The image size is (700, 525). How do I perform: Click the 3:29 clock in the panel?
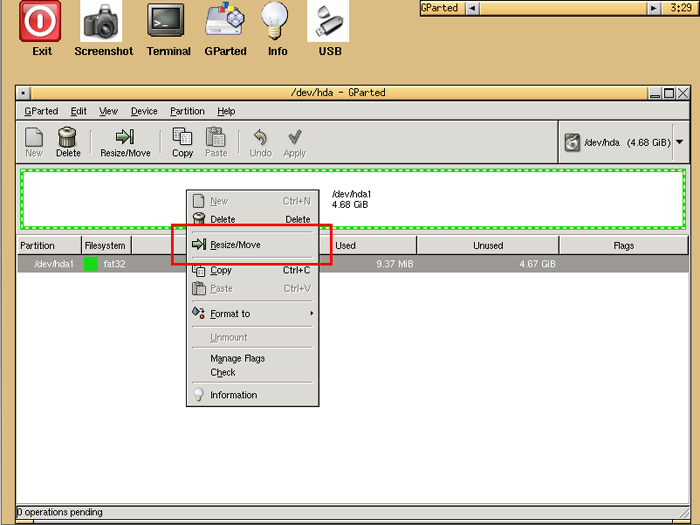[x=681, y=8]
